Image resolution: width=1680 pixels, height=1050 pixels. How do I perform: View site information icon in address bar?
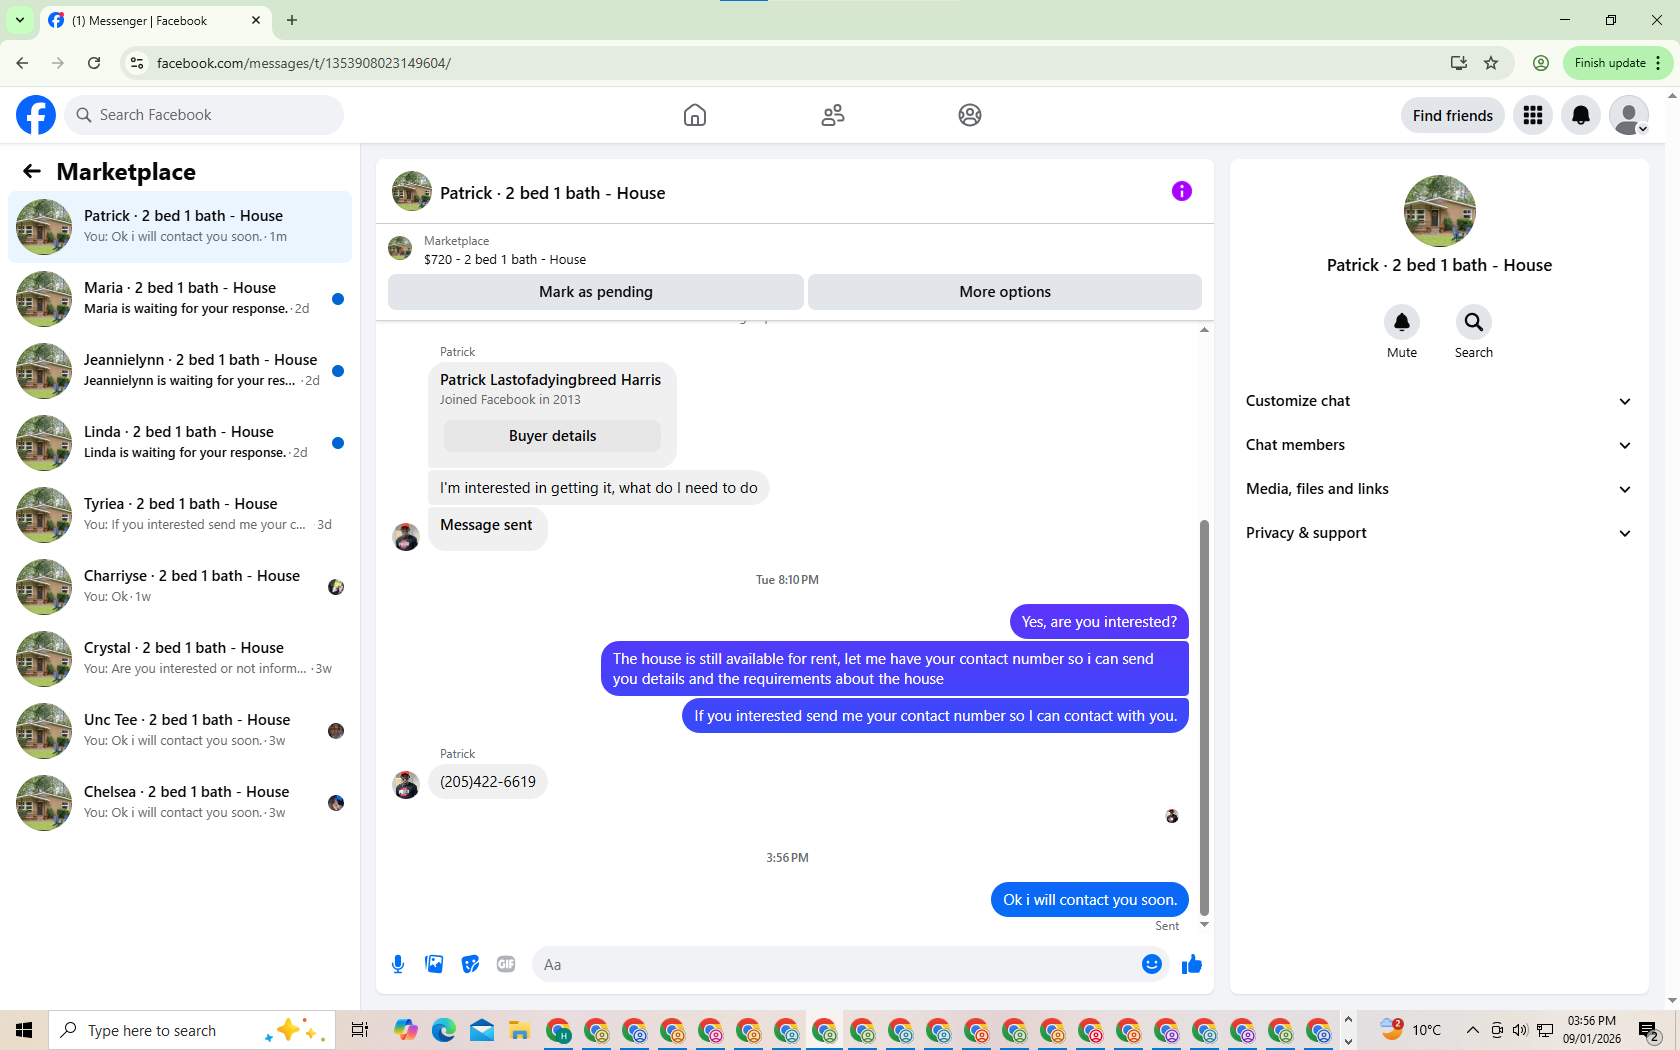tap(137, 63)
